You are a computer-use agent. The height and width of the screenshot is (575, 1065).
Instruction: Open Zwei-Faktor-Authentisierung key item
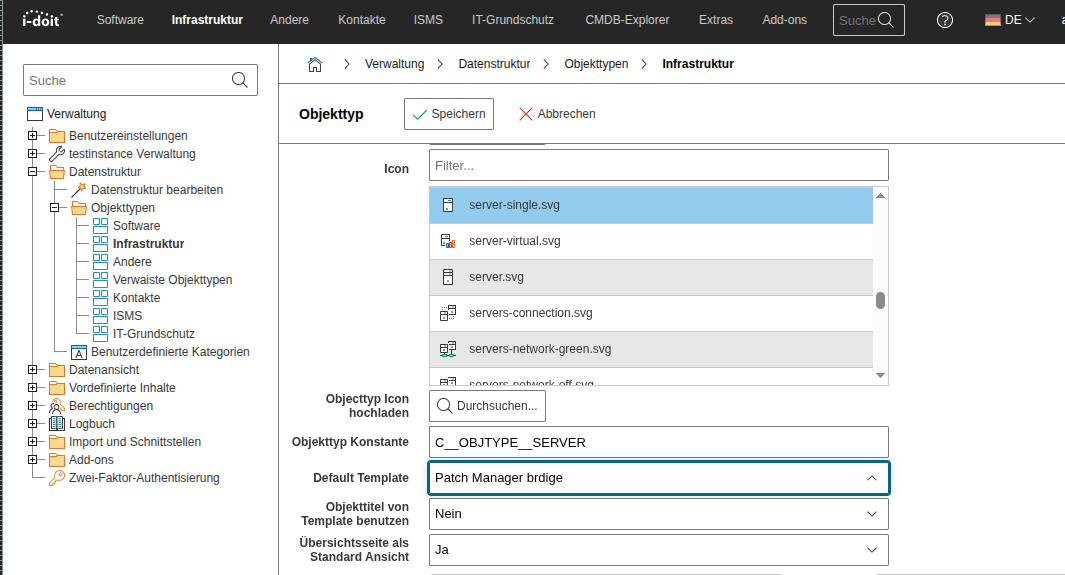(143, 478)
